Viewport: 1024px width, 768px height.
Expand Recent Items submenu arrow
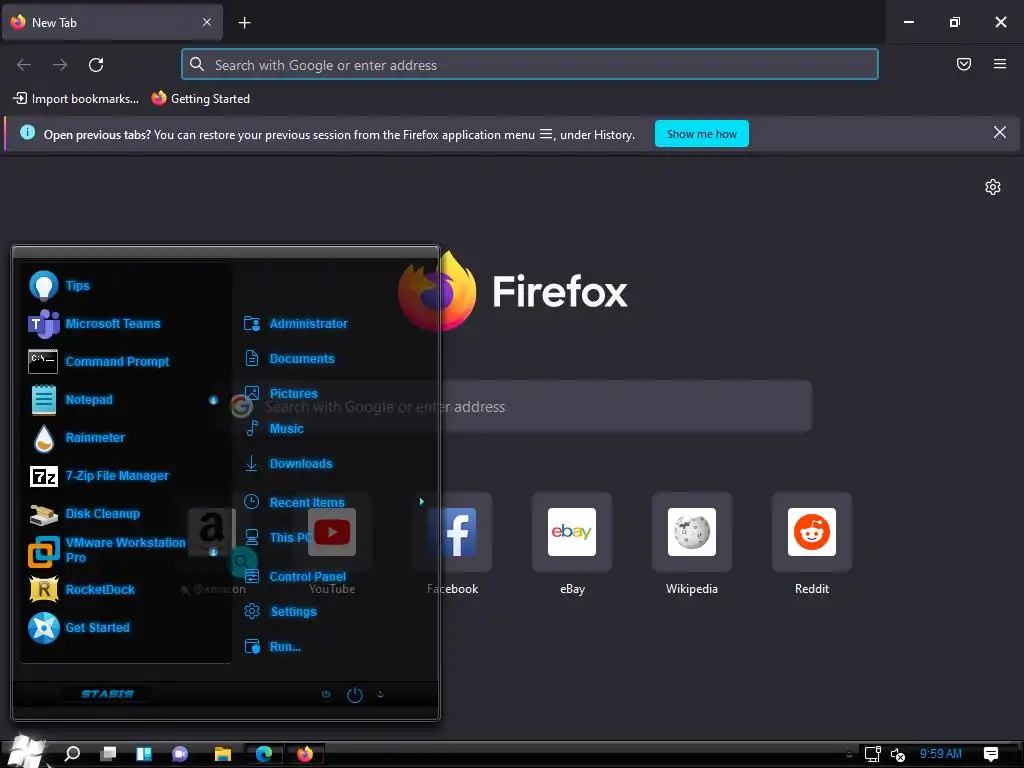[421, 502]
